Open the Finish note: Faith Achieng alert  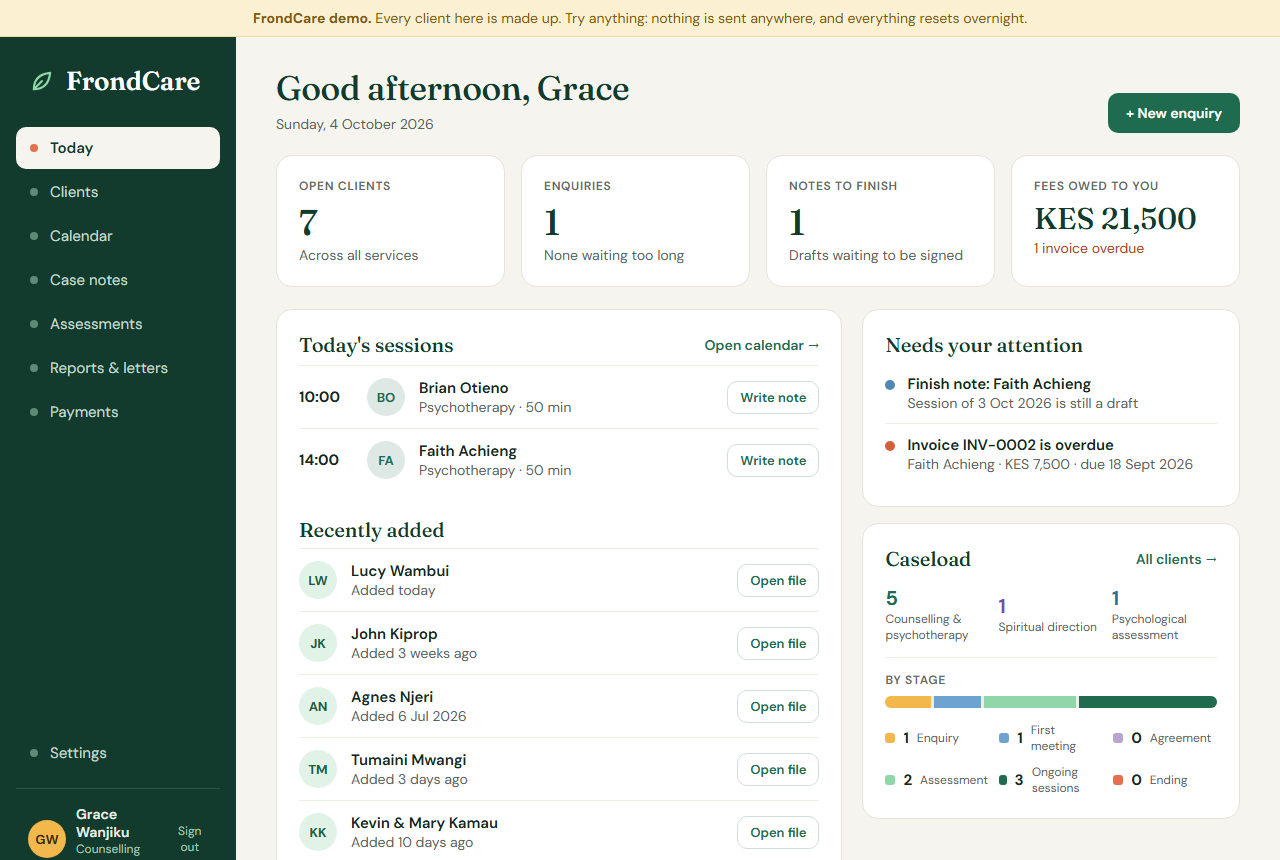(1051, 393)
